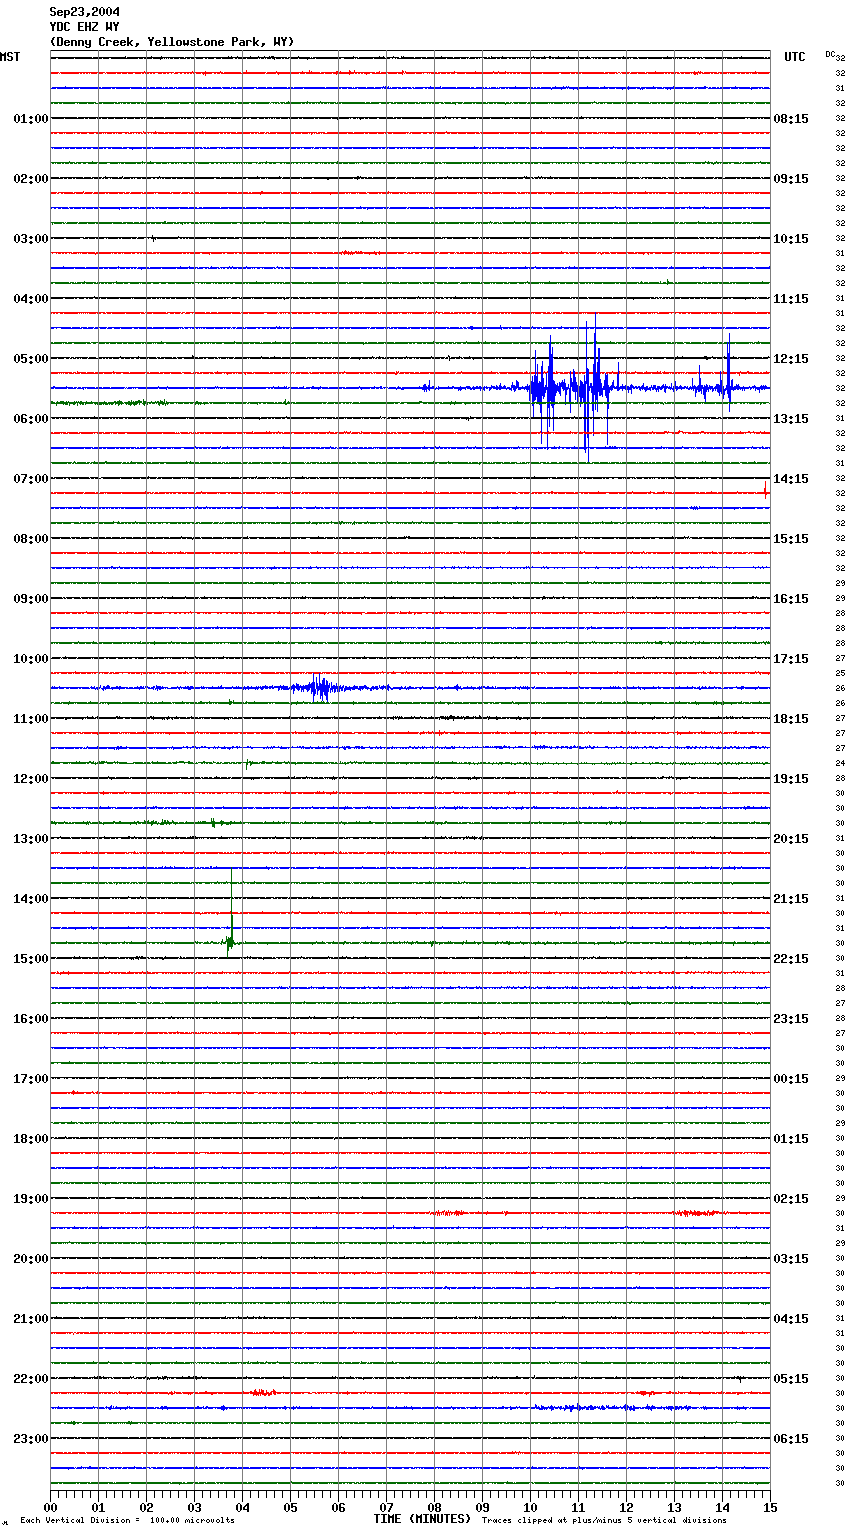The width and height of the screenshot is (850, 1534).
Task: Click the UTC timezone header label
Action: coord(795,57)
